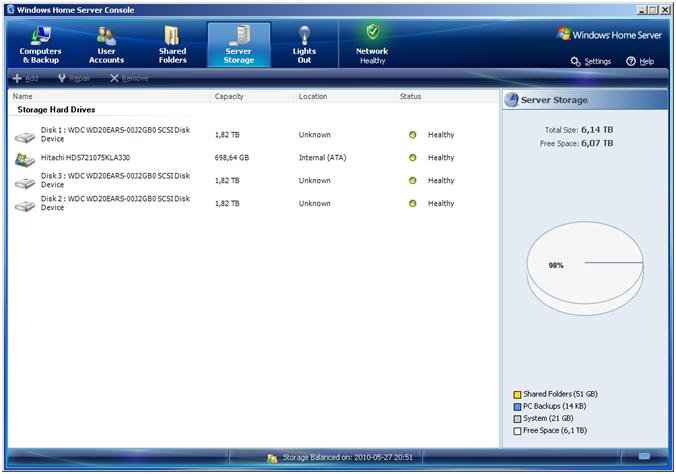Click the 698,64 GB capacity value
Screen dimensions: 676x474
[232, 157]
